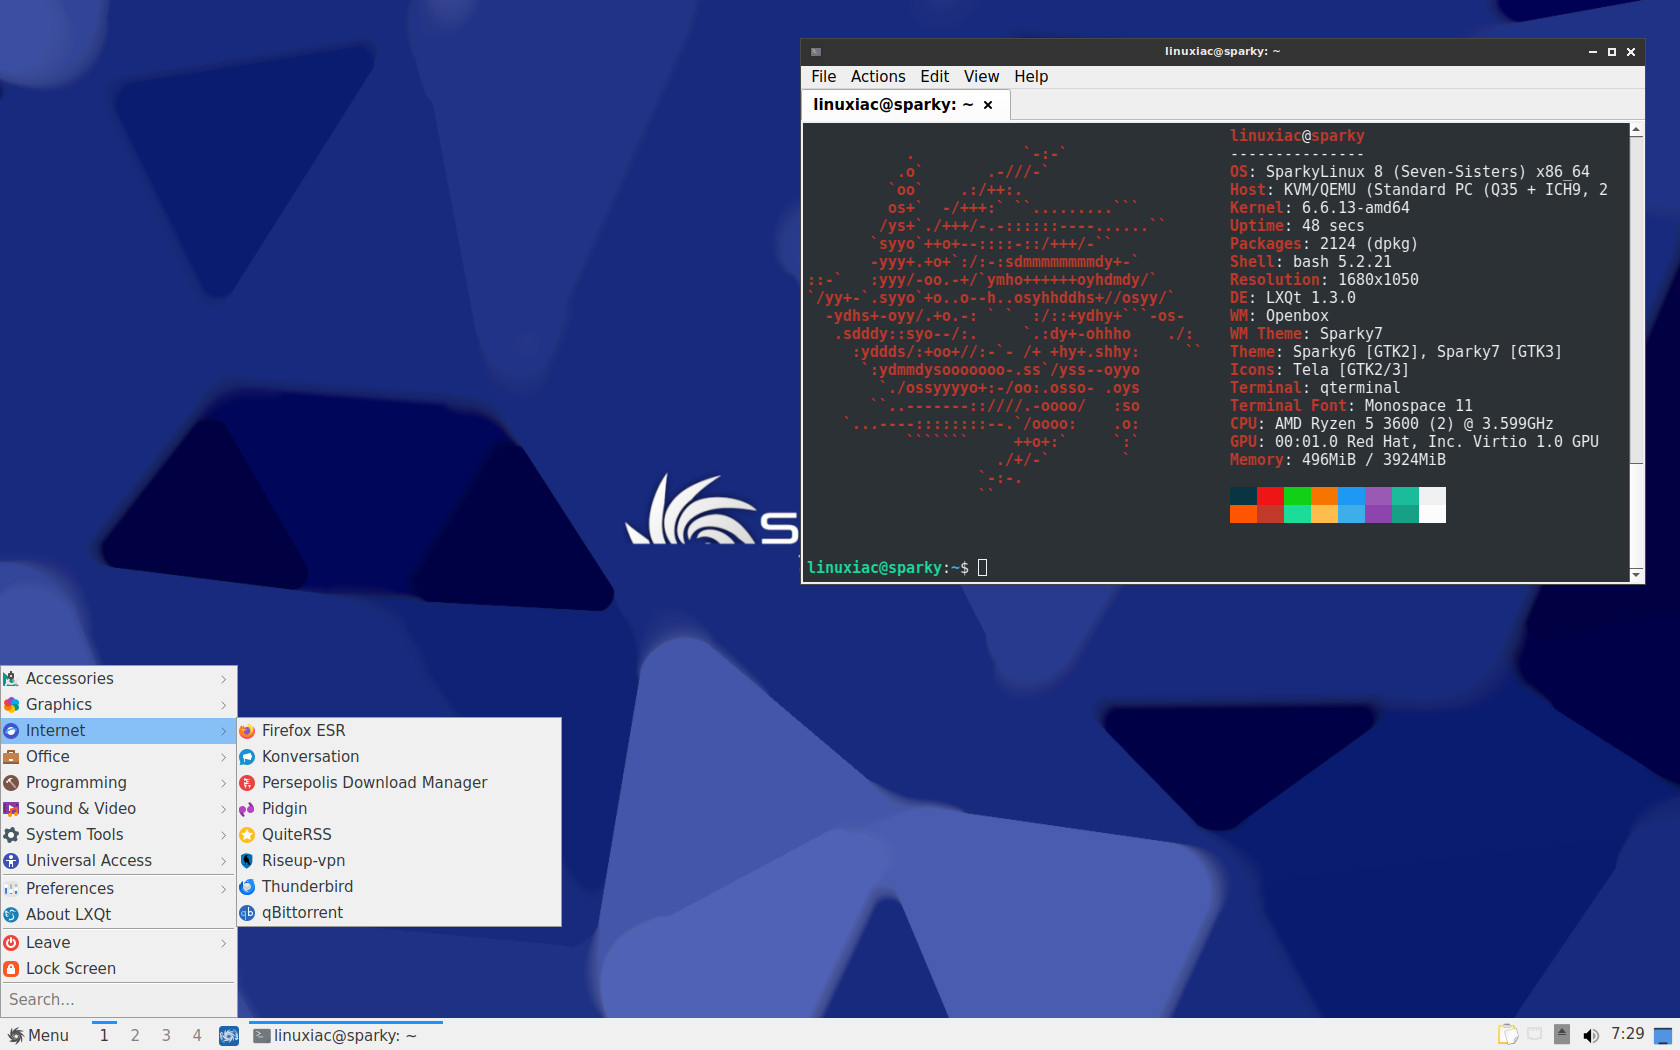This screenshot has width=1680, height=1050.
Task: Click the removable media eject tray icon
Action: [x=1562, y=1035]
